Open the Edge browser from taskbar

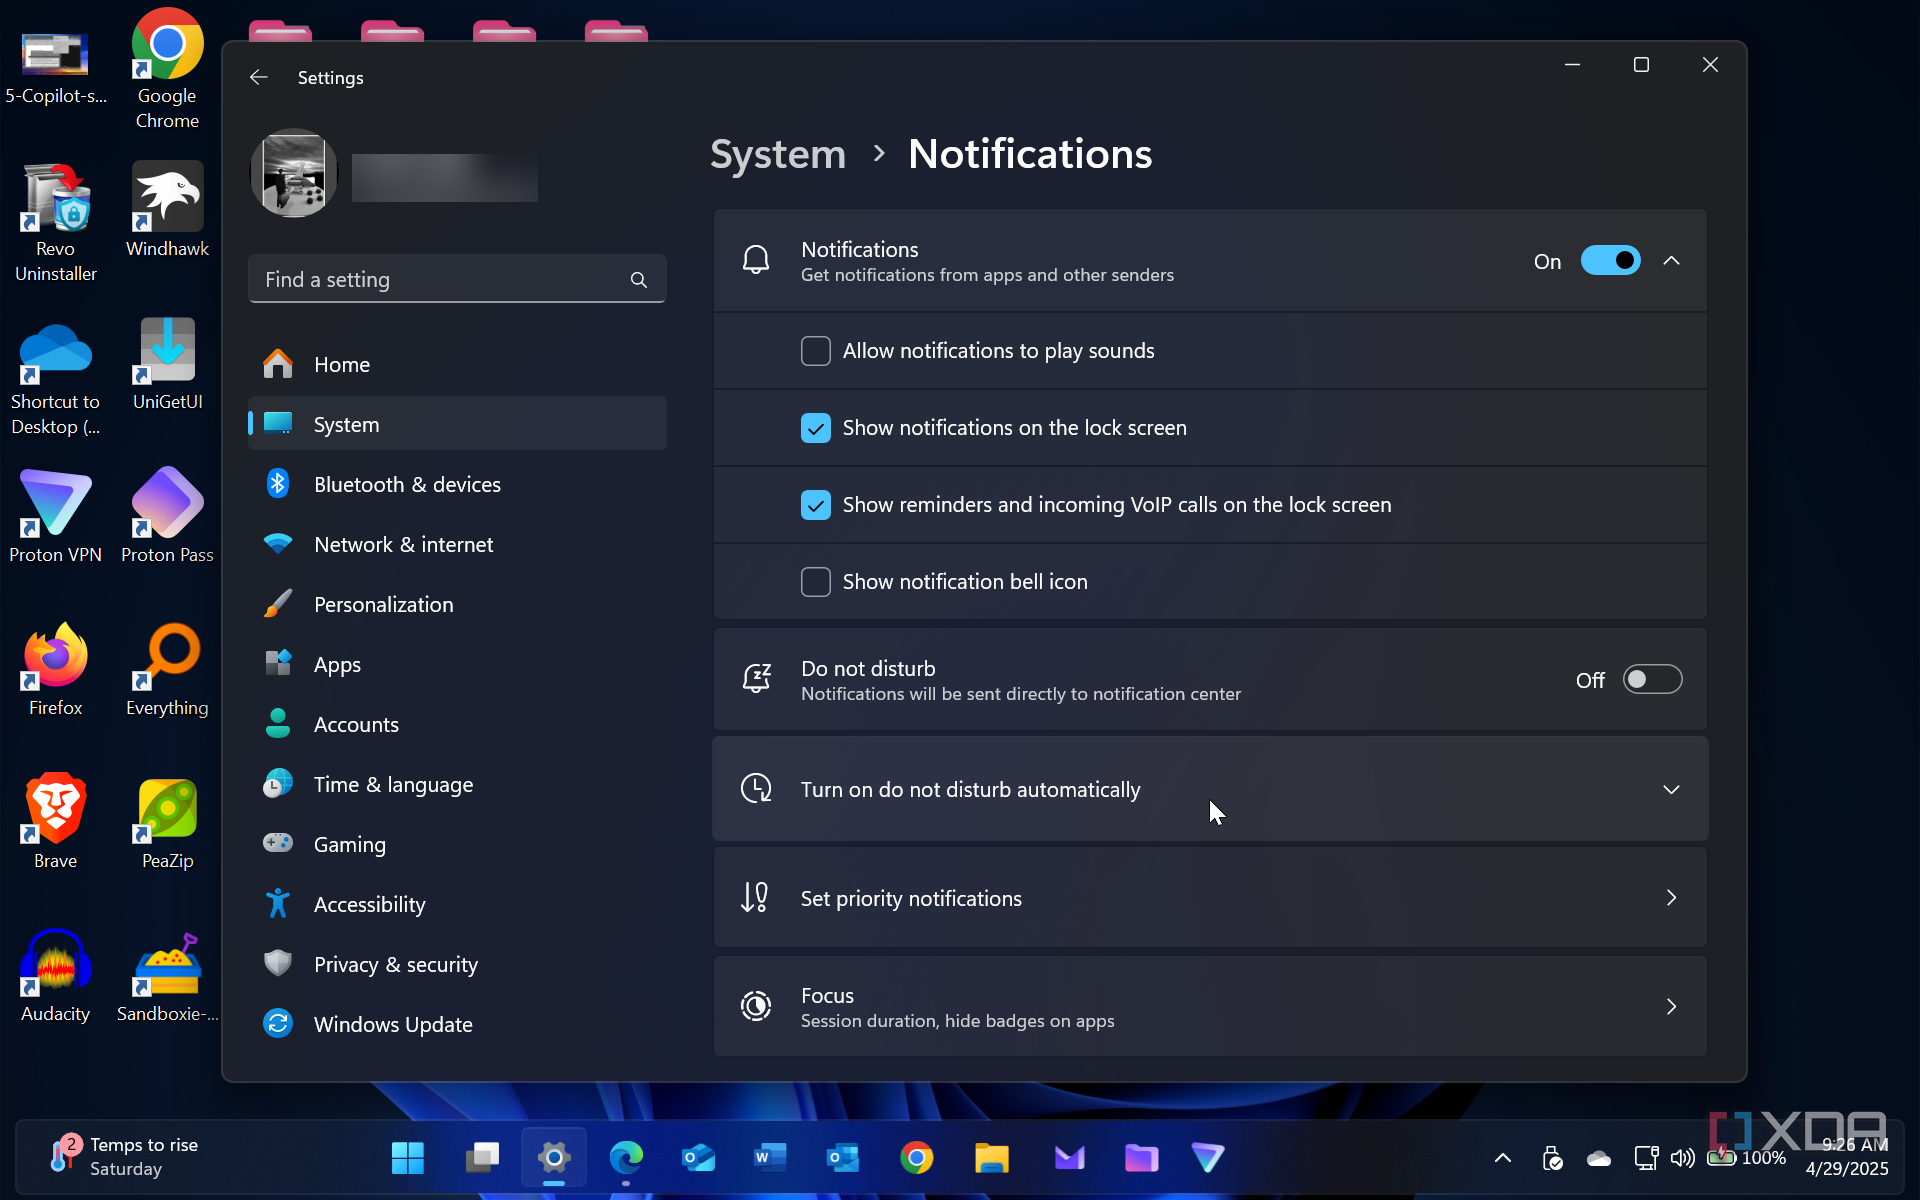(627, 1158)
